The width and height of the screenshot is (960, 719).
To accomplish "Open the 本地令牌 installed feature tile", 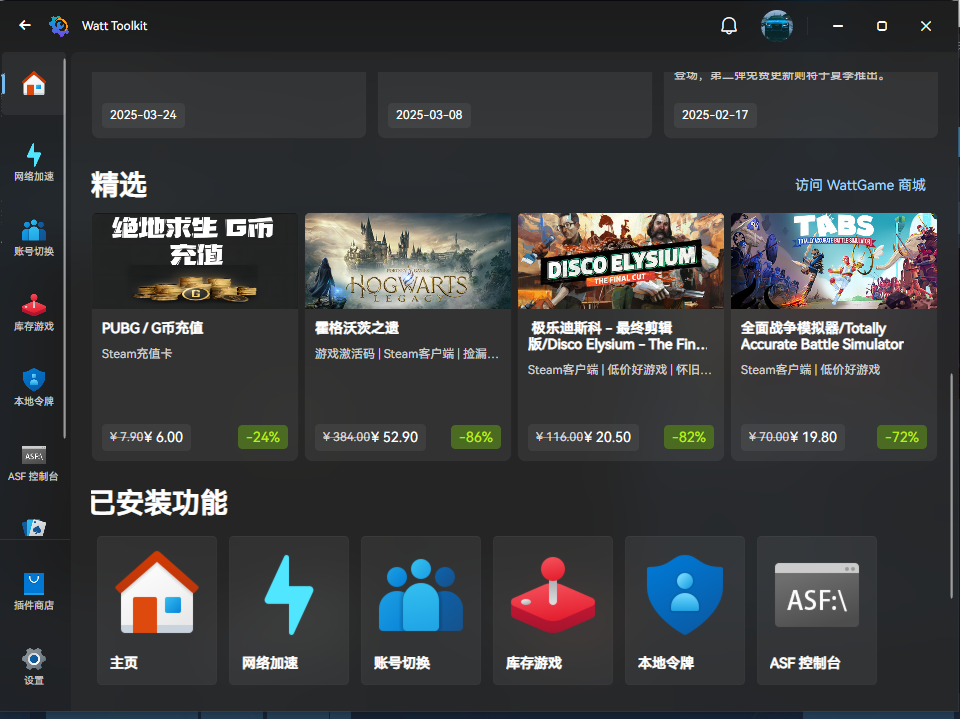I will (x=684, y=611).
